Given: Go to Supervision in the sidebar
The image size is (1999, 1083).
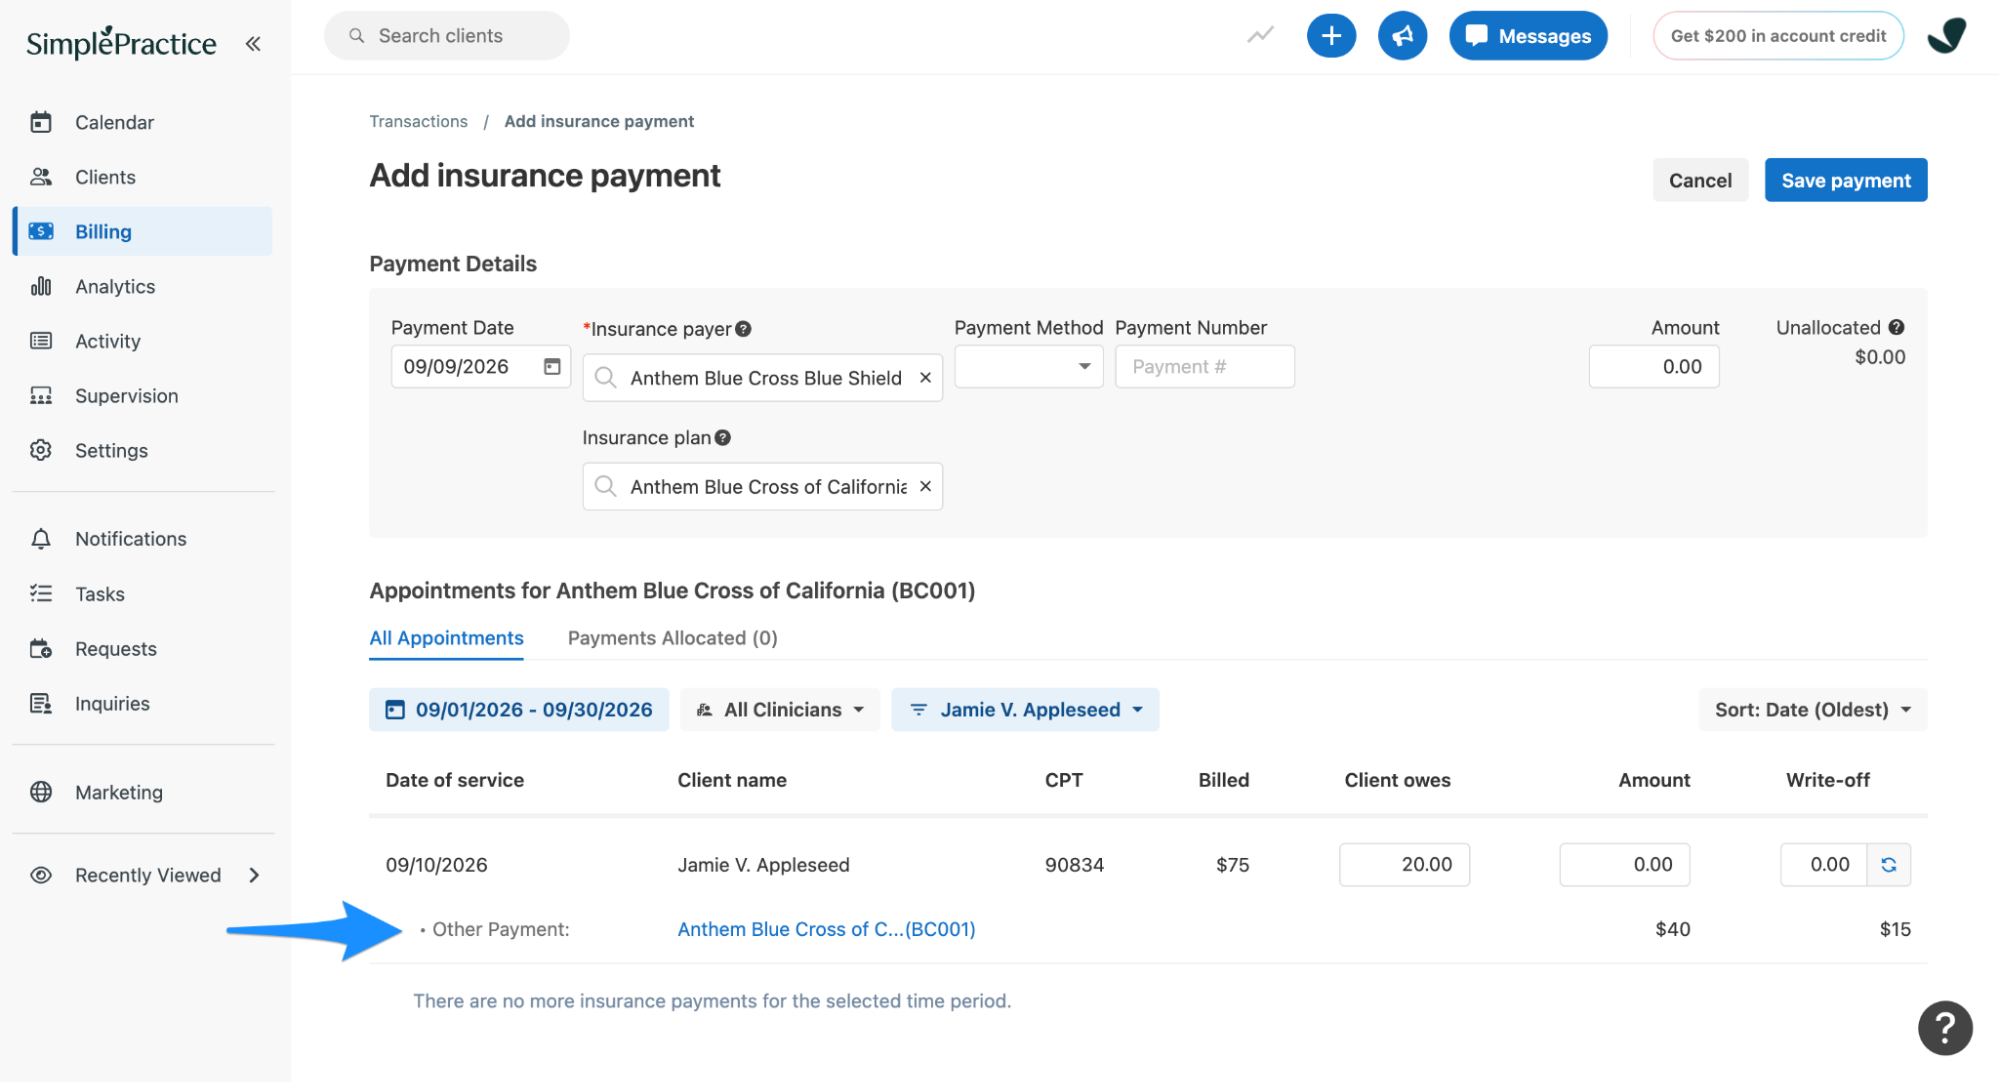Looking at the screenshot, I should coord(142,395).
